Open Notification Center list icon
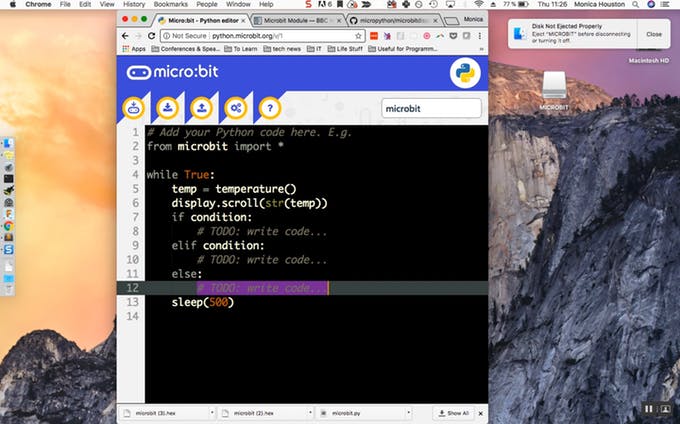The height and width of the screenshot is (424, 680). (665, 4)
